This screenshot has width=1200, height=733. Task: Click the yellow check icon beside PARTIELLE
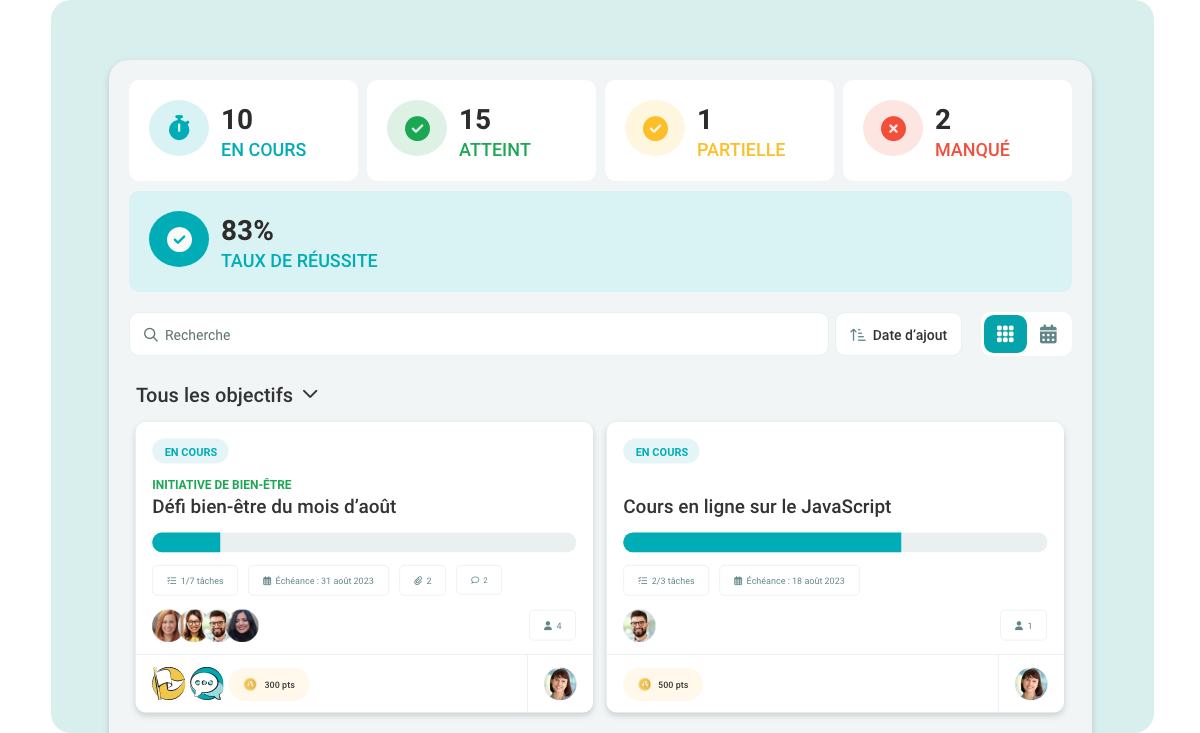pos(654,128)
